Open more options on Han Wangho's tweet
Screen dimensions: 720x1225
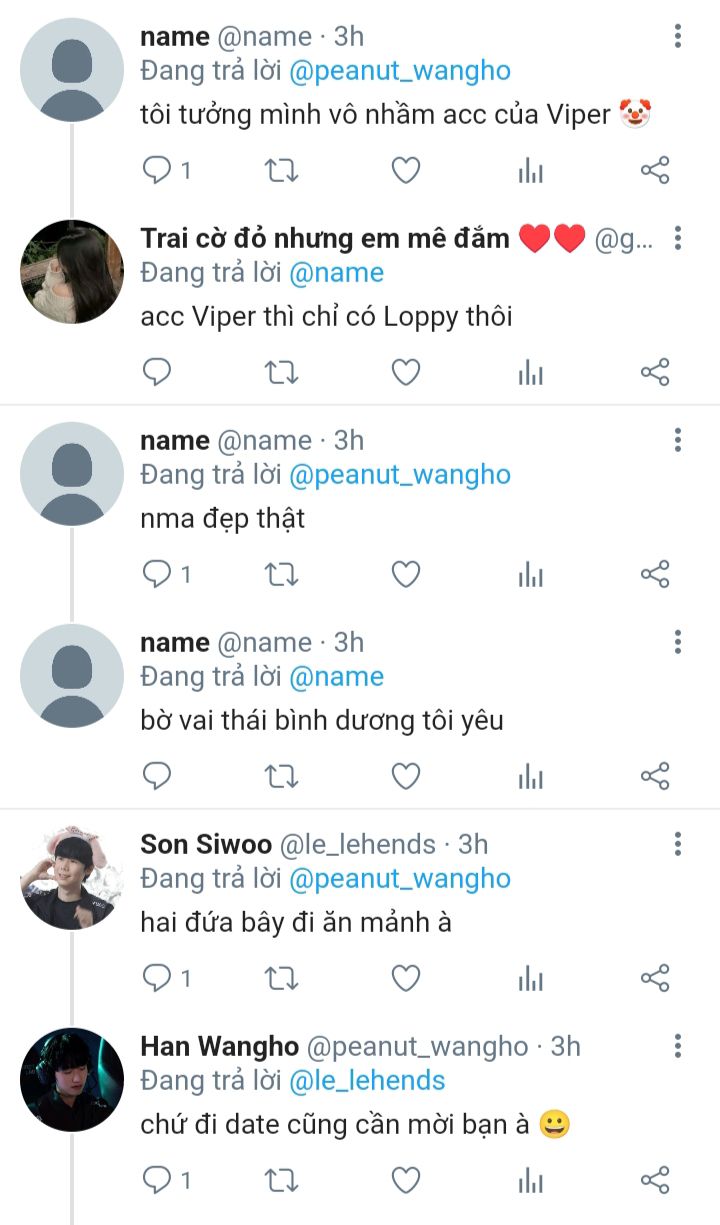click(x=678, y=1046)
